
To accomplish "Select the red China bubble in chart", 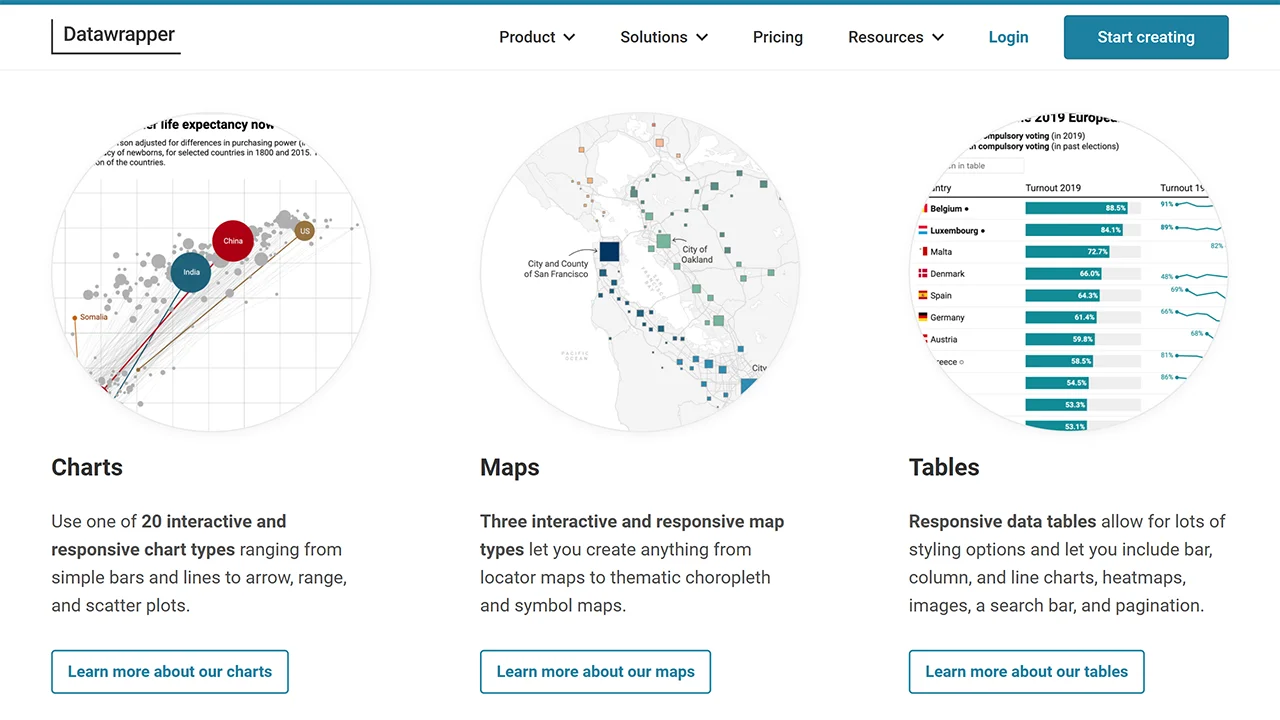I will (233, 241).
